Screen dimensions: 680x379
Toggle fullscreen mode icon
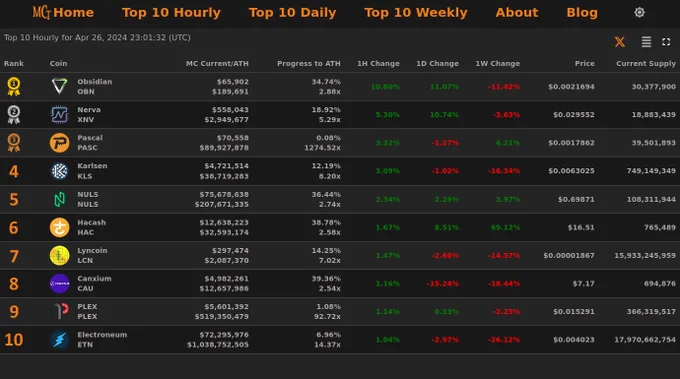[x=666, y=42]
